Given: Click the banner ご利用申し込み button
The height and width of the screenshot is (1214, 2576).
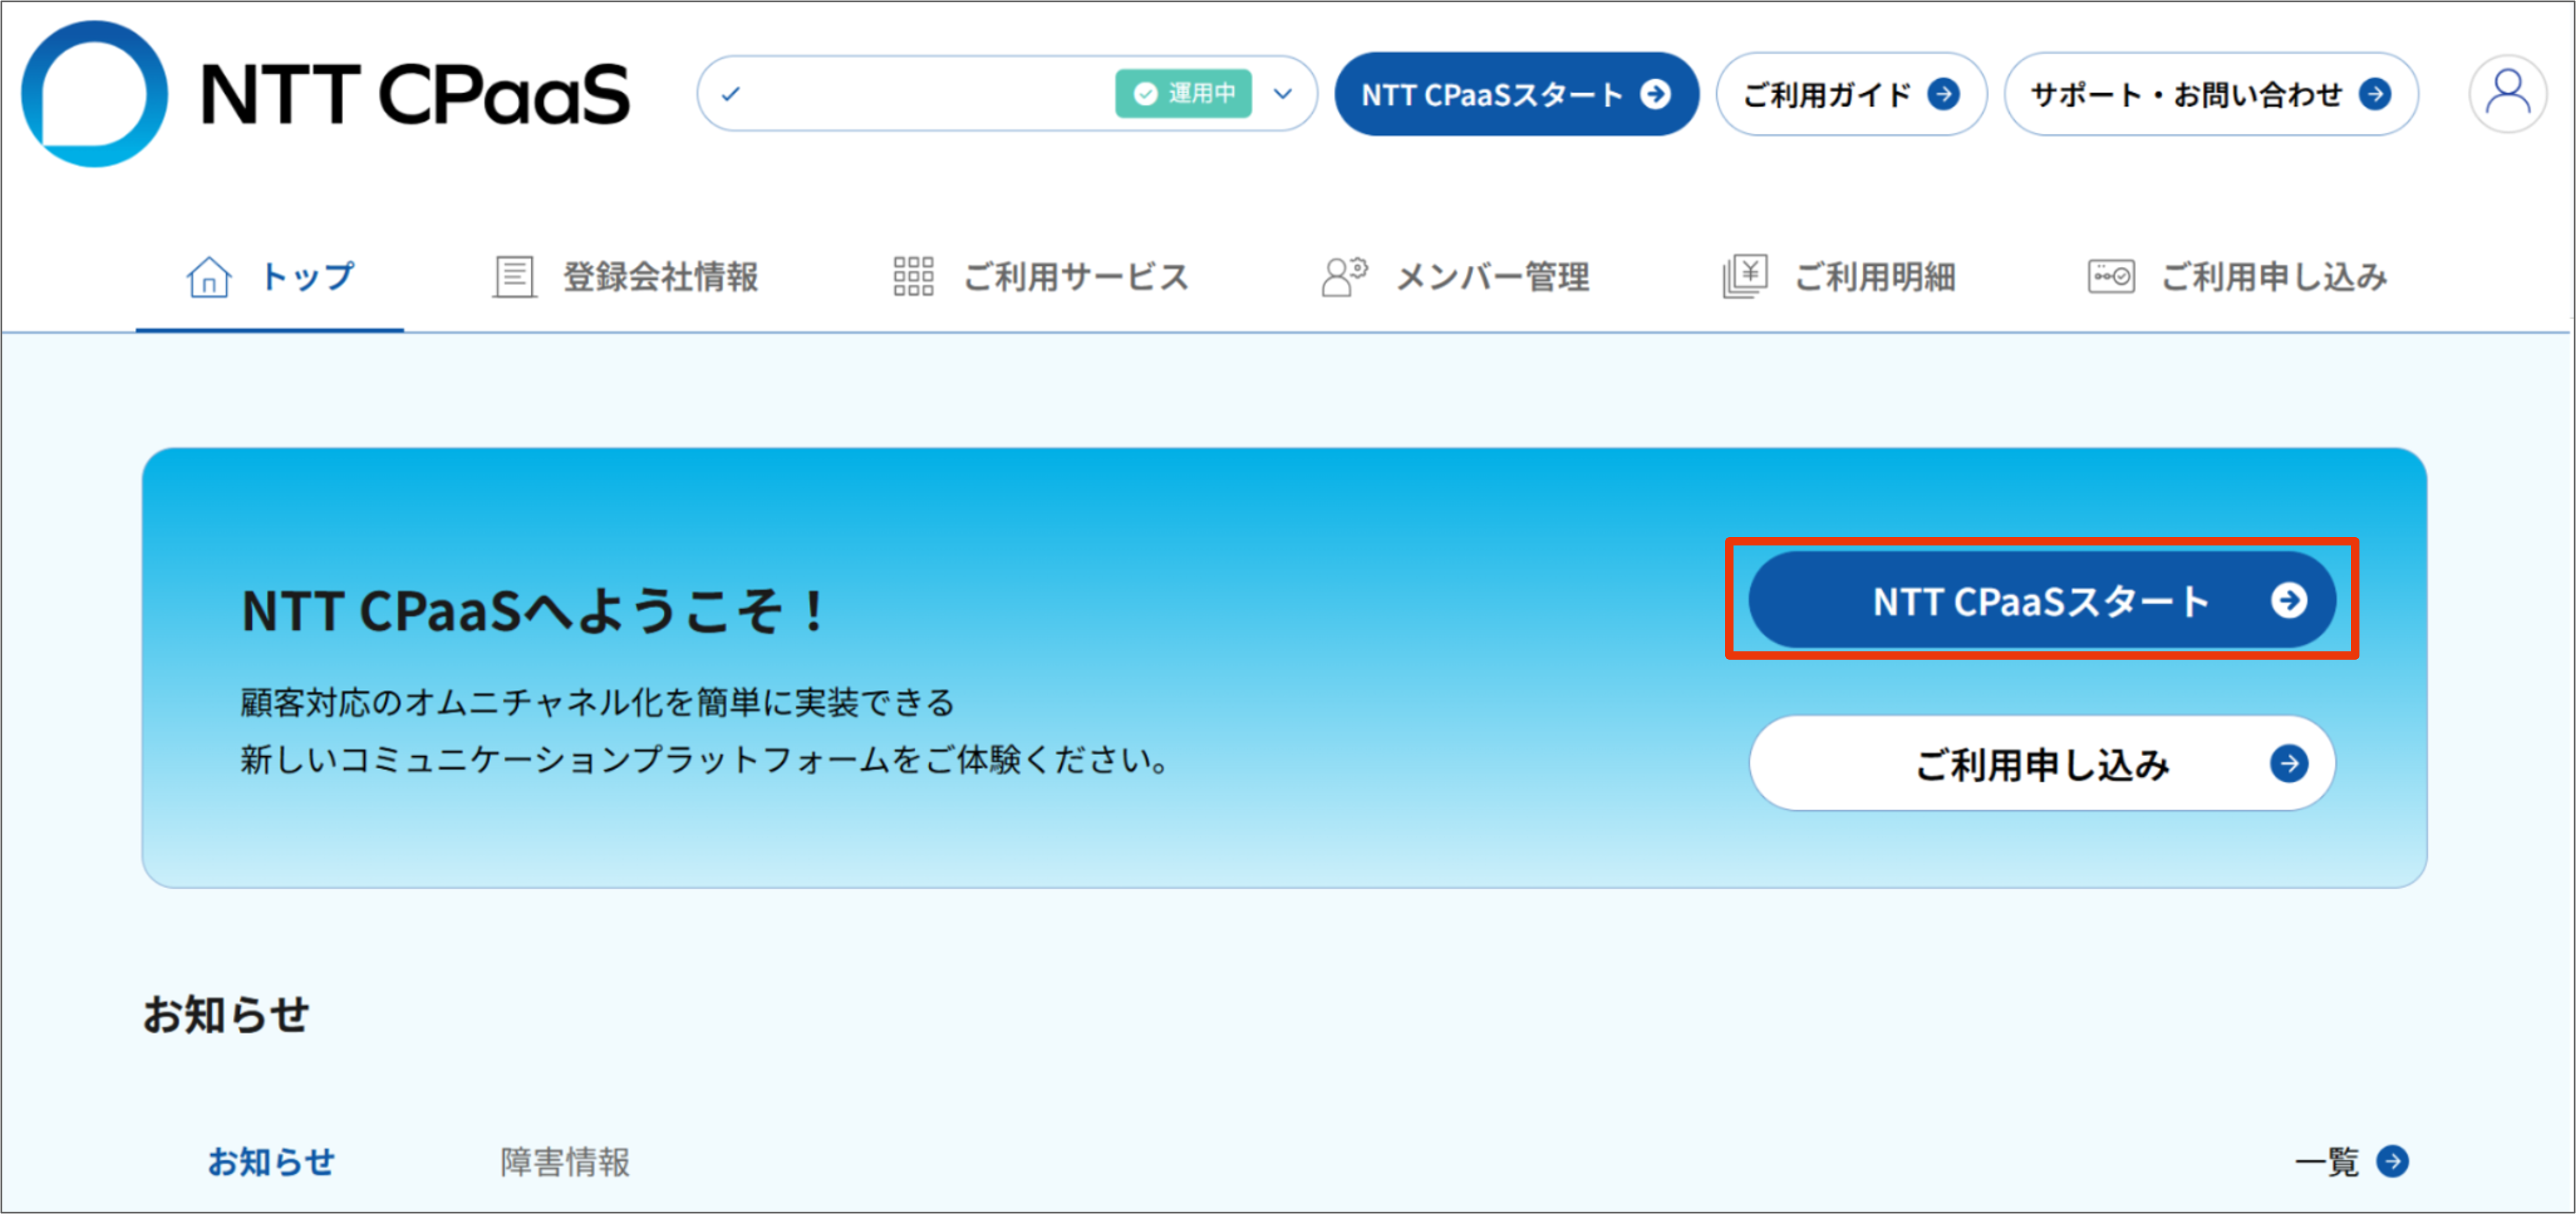Looking at the screenshot, I should pyautogui.click(x=2042, y=764).
